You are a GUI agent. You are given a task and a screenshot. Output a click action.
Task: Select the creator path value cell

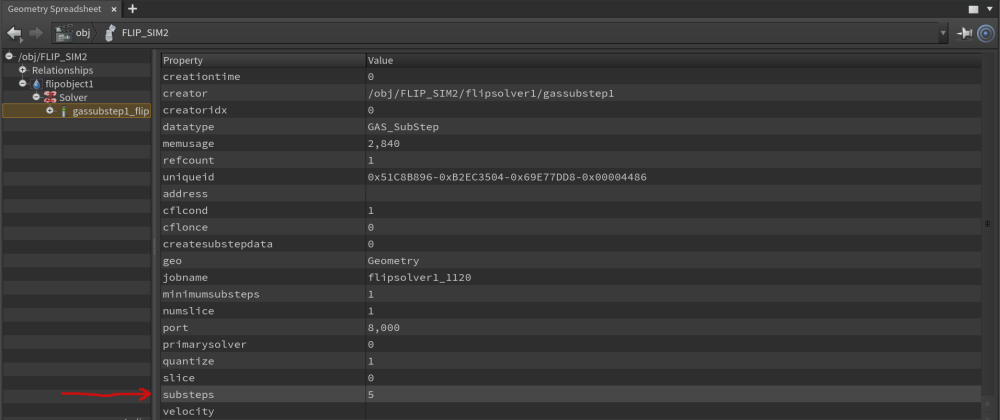pos(673,93)
